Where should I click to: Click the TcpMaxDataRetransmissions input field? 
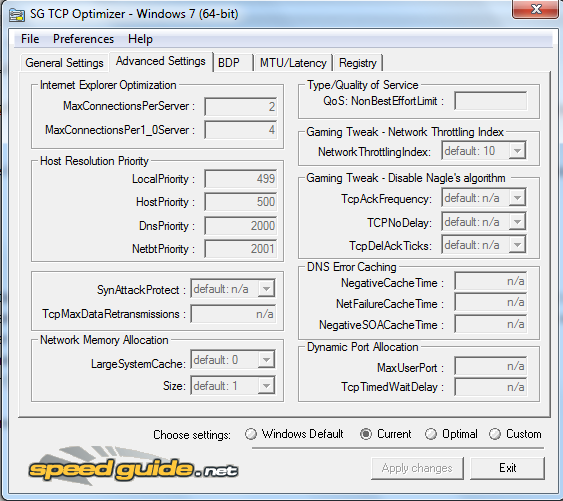coord(233,314)
